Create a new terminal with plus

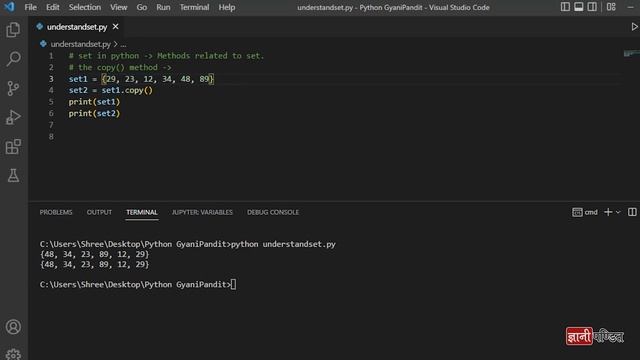[x=608, y=212]
